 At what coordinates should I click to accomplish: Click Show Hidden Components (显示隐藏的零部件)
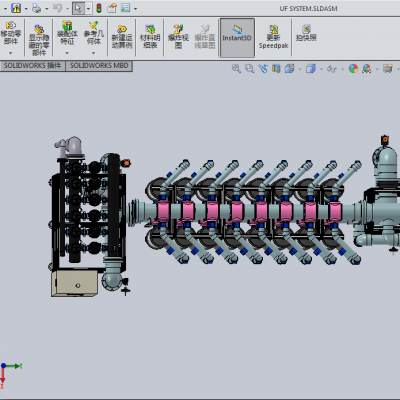click(x=39, y=40)
